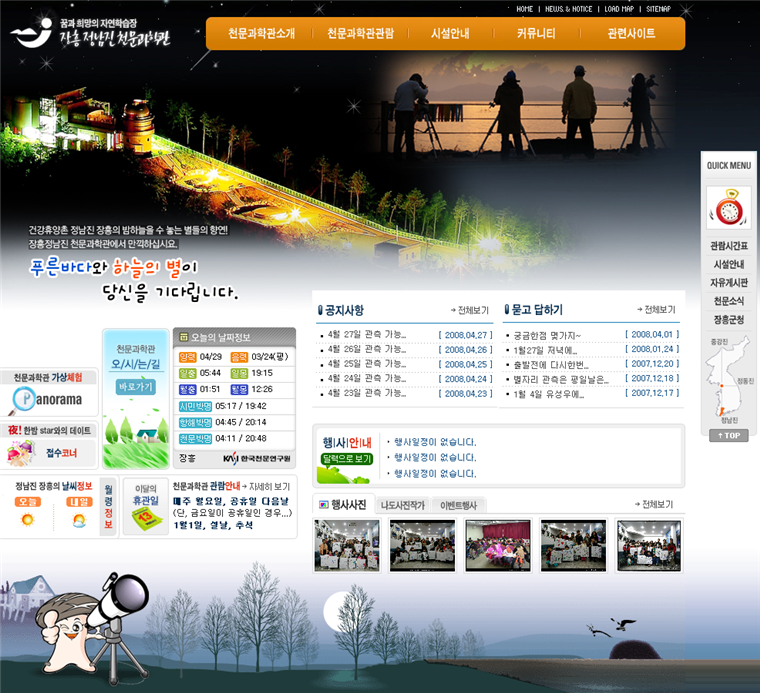Open 전체보기 link next to 공지사항
Screen dimensions: 760x693
click(469, 310)
